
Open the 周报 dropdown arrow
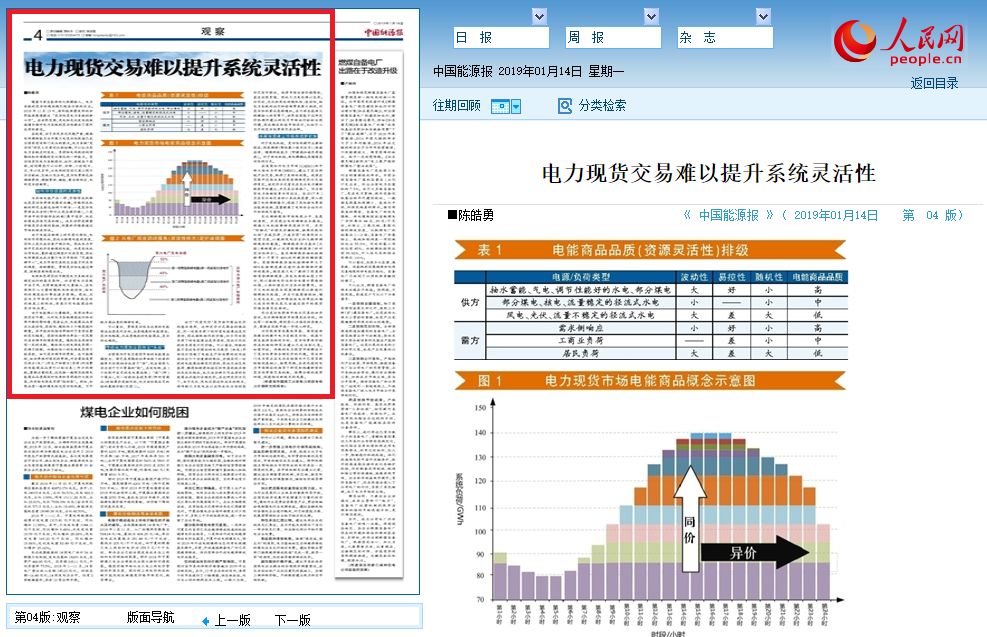pos(651,16)
